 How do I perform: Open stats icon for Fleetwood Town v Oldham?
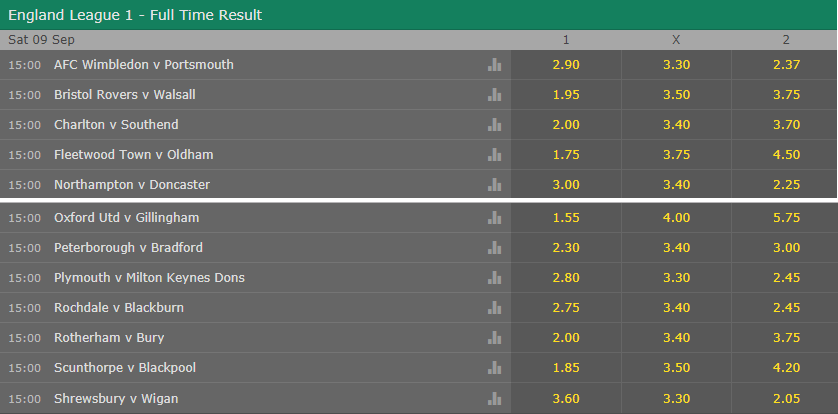pos(494,154)
